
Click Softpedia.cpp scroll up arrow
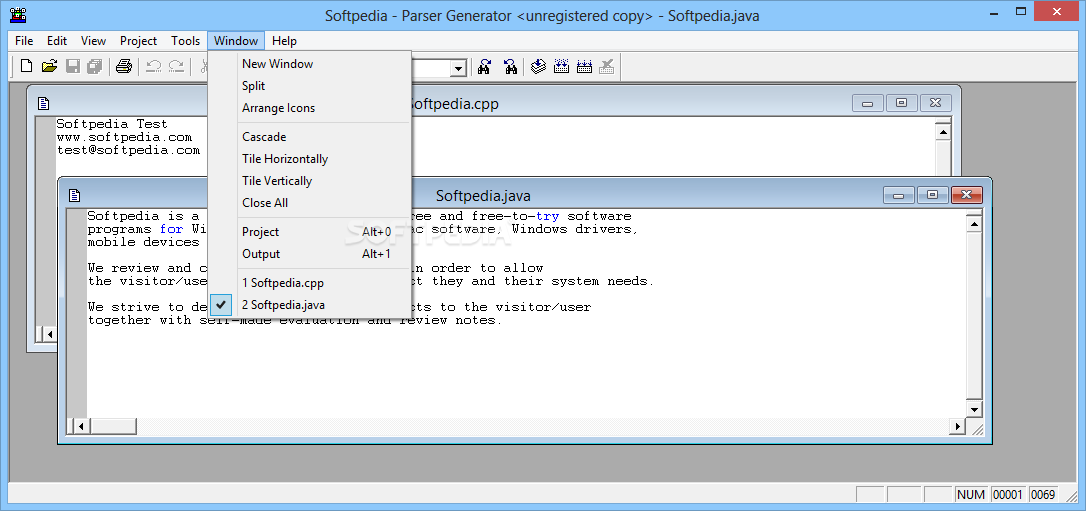[x=943, y=132]
